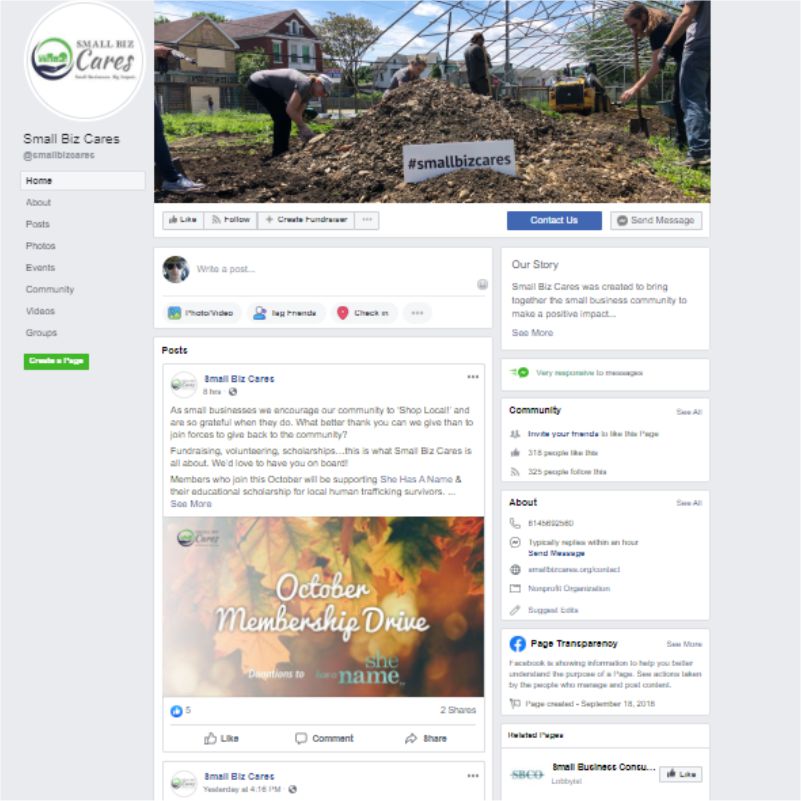Open the three-dot menu beside Create Fundraiser
This screenshot has height=801, width=801.
367,220
